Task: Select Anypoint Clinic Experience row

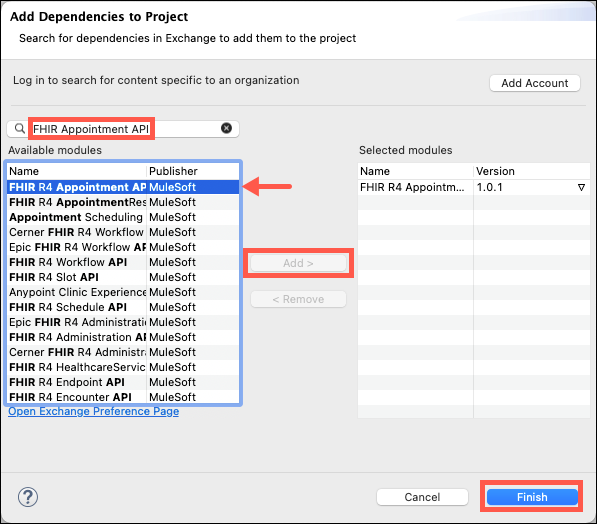Action: 123,292
